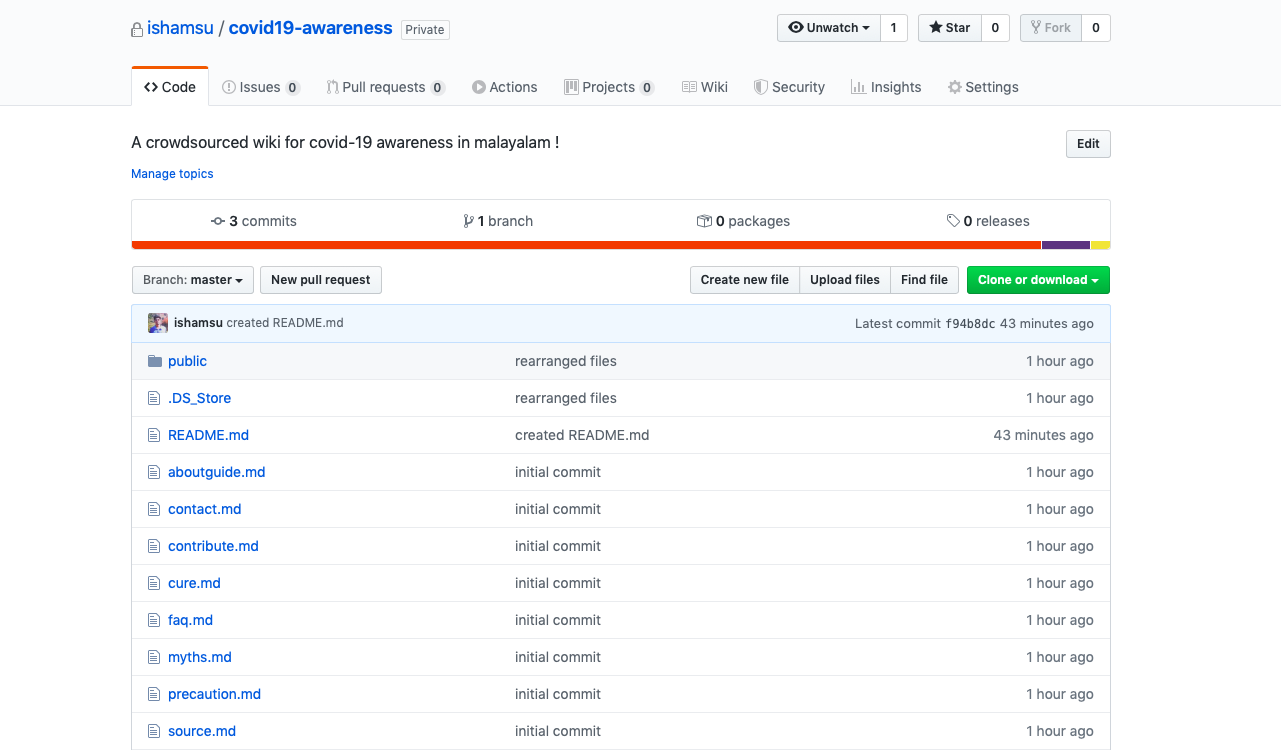Edit the repository description
Image resolution: width=1281 pixels, height=750 pixels.
click(1088, 144)
